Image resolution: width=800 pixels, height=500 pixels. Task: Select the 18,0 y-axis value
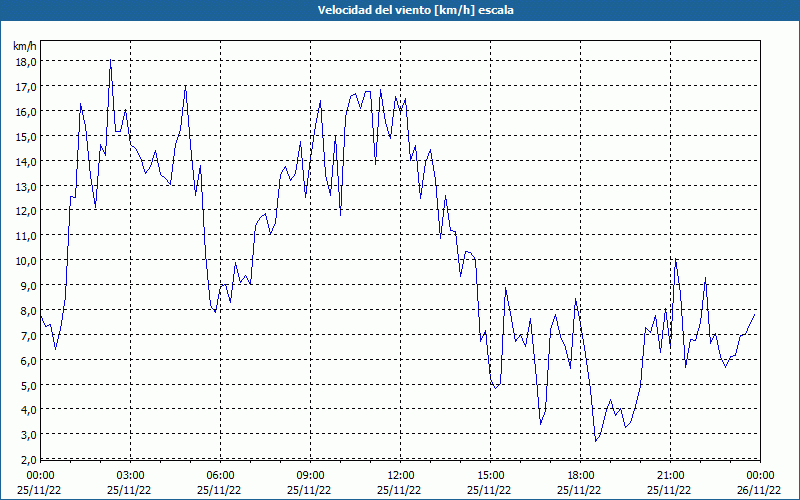click(26, 62)
